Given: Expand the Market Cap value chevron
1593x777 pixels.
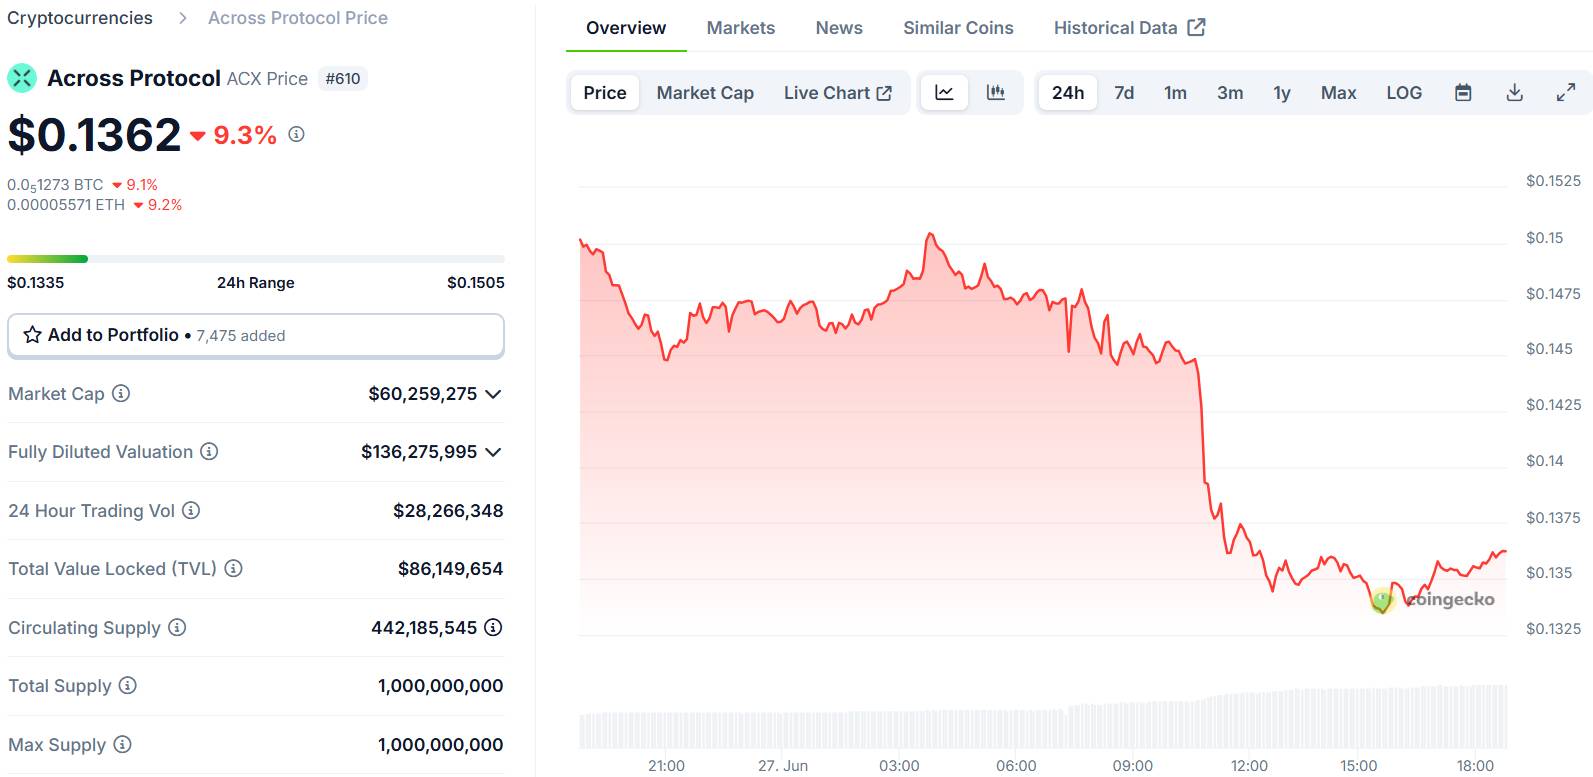Looking at the screenshot, I should [x=493, y=394].
